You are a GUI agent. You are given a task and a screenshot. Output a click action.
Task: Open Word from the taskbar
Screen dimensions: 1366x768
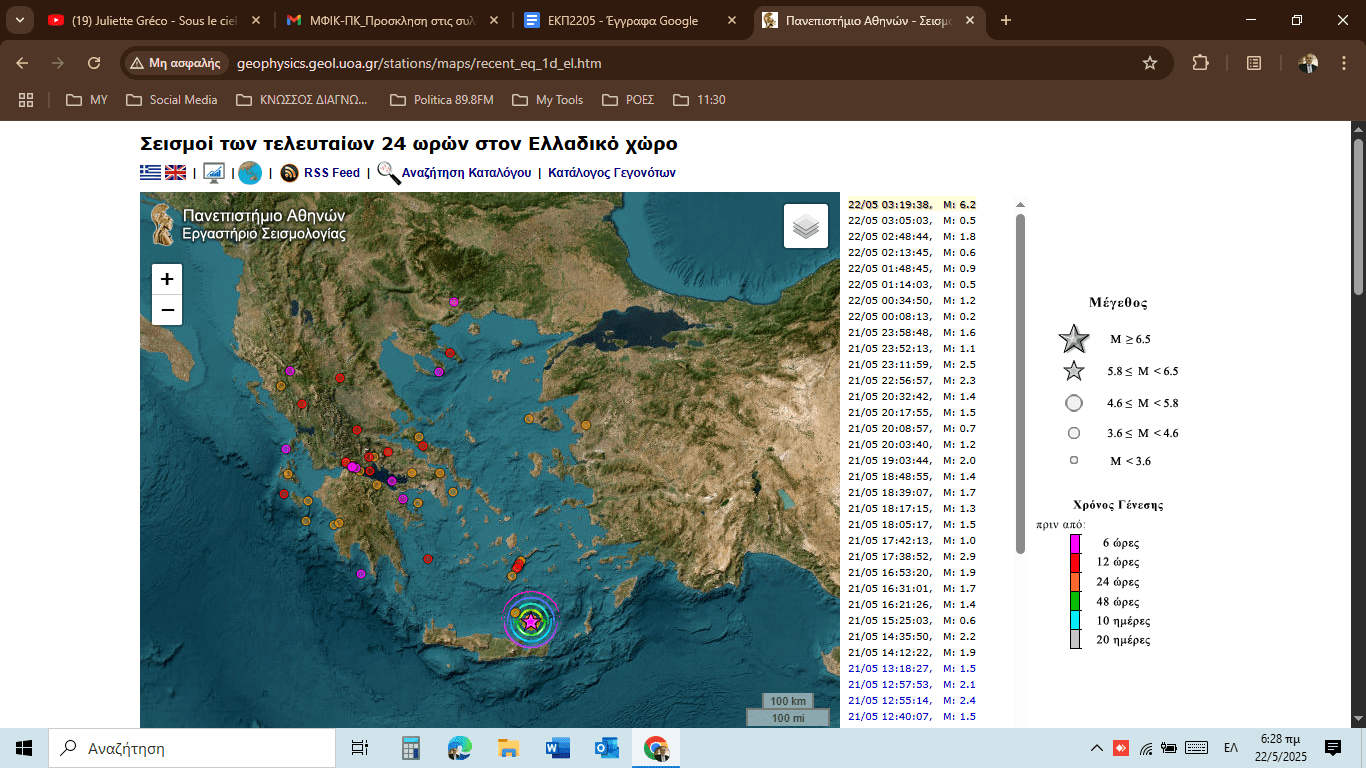pos(557,748)
